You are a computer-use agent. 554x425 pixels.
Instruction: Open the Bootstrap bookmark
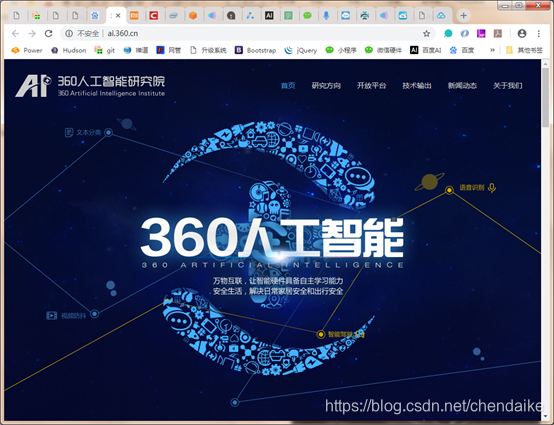[x=255, y=50]
